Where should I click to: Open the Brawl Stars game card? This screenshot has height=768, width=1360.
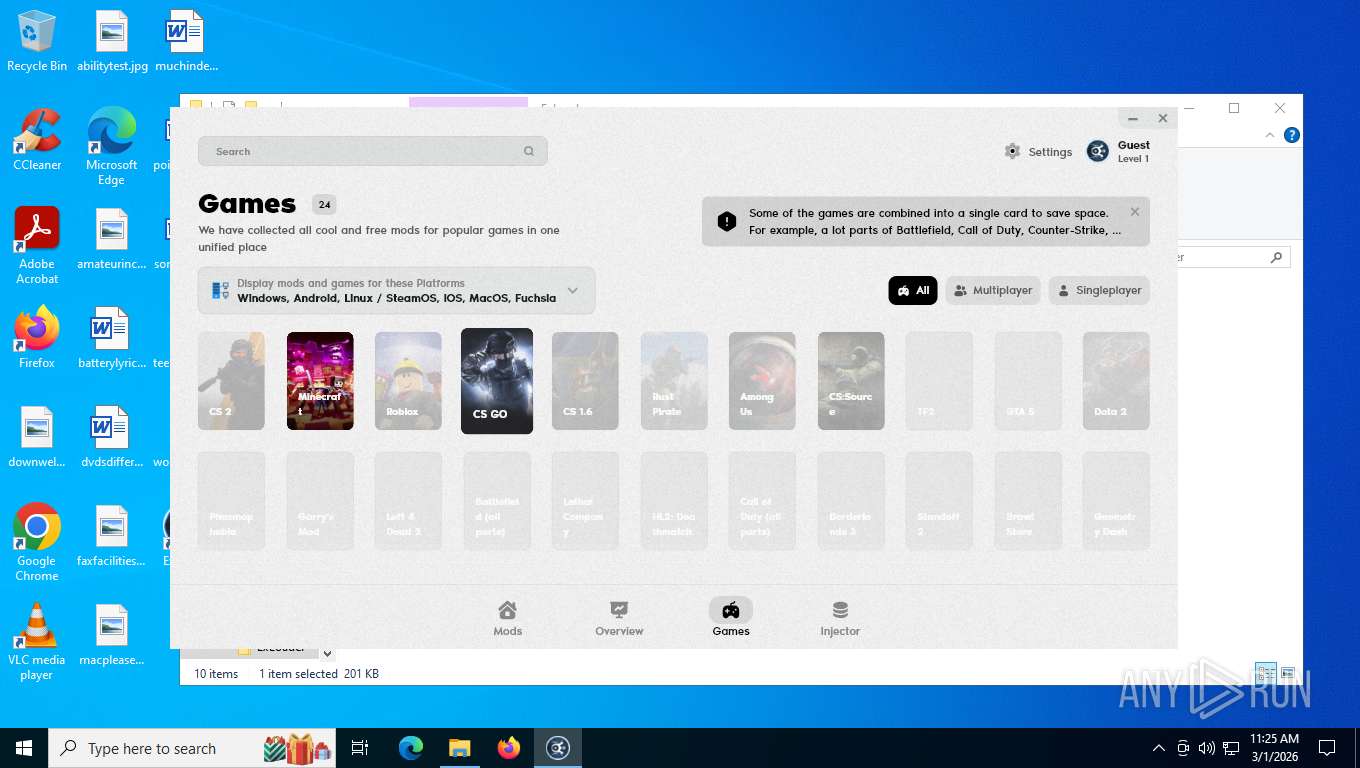pyautogui.click(x=1028, y=501)
